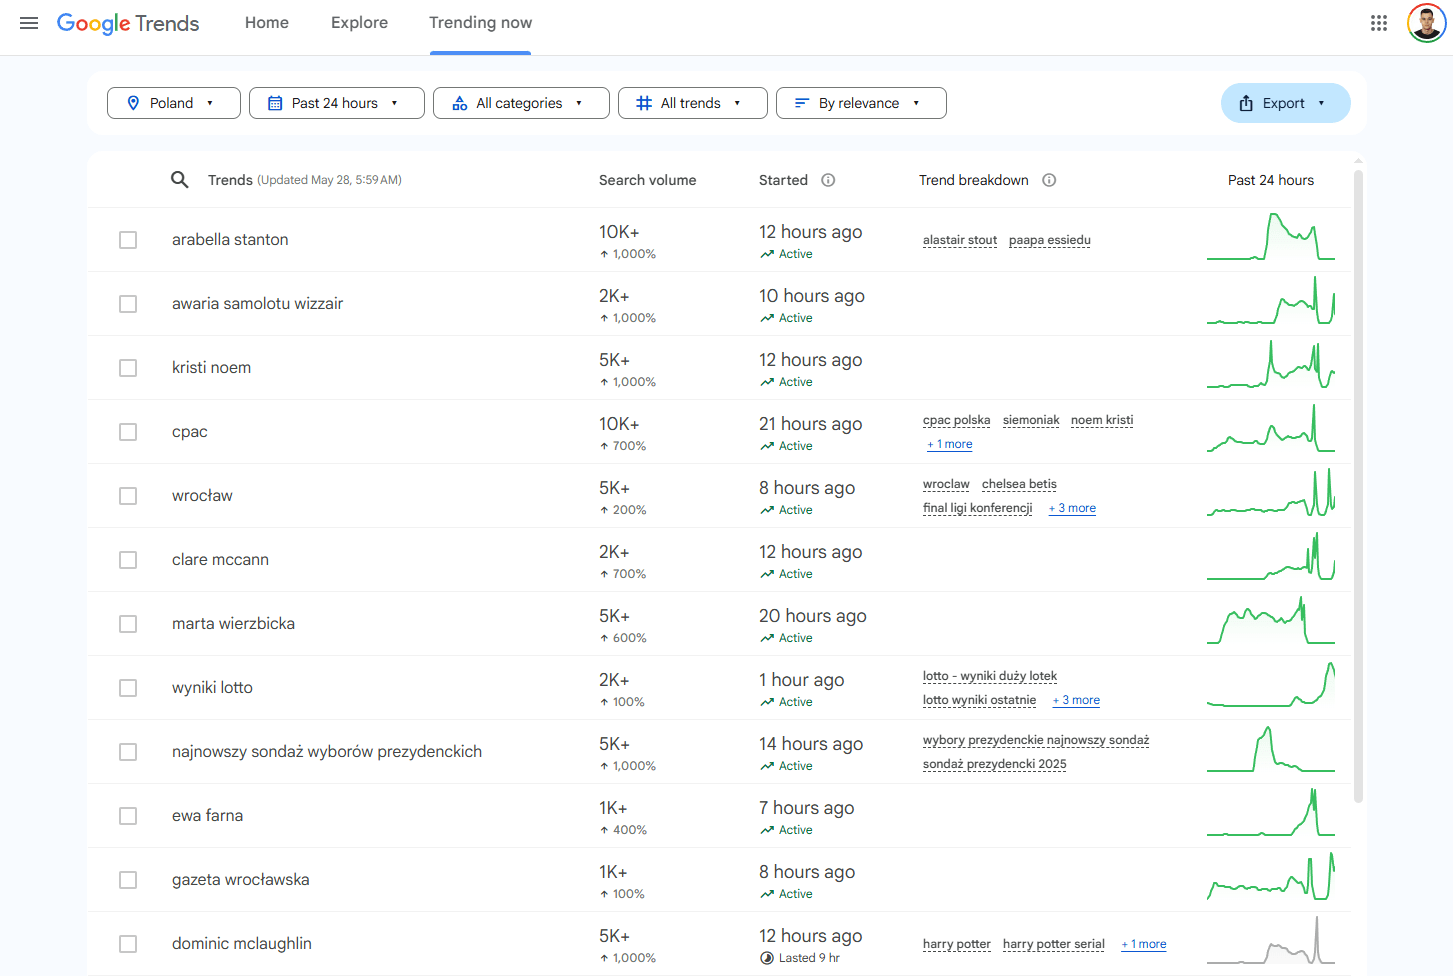Expand '+ 1 more' in dominic mclaughlin breakdown
Image resolution: width=1453 pixels, height=976 pixels.
click(x=1144, y=944)
